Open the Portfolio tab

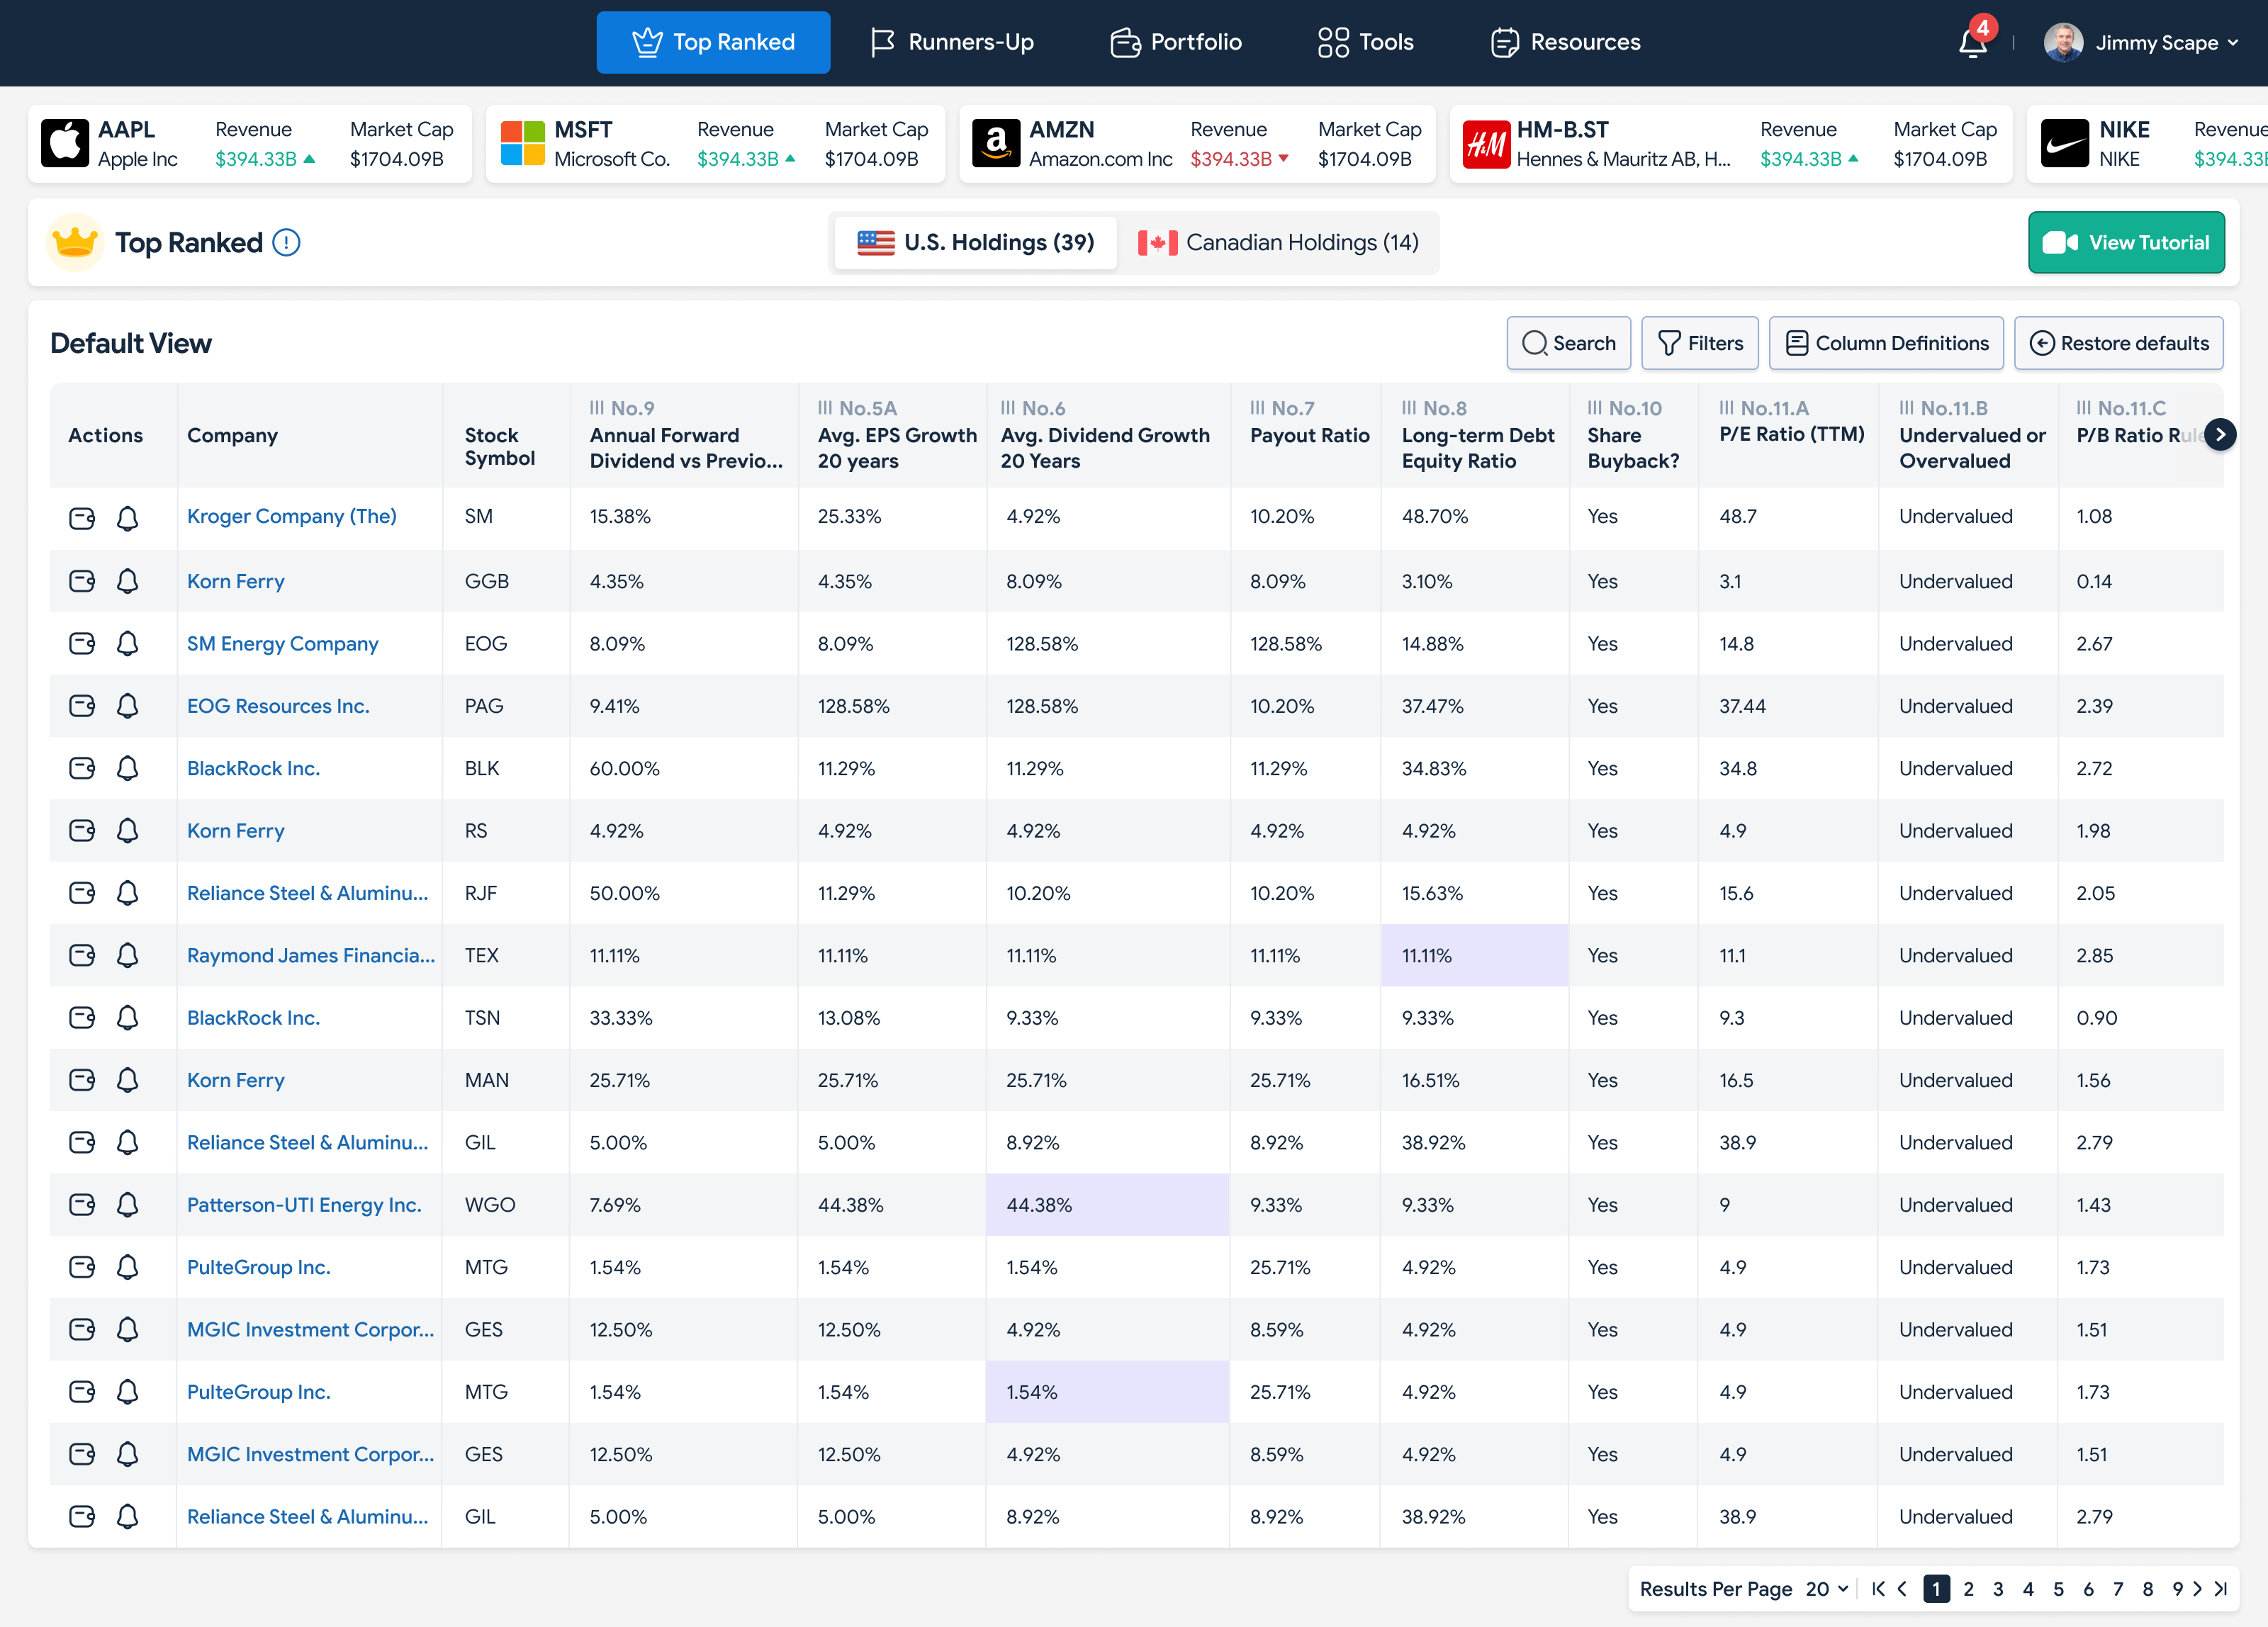tap(1176, 42)
